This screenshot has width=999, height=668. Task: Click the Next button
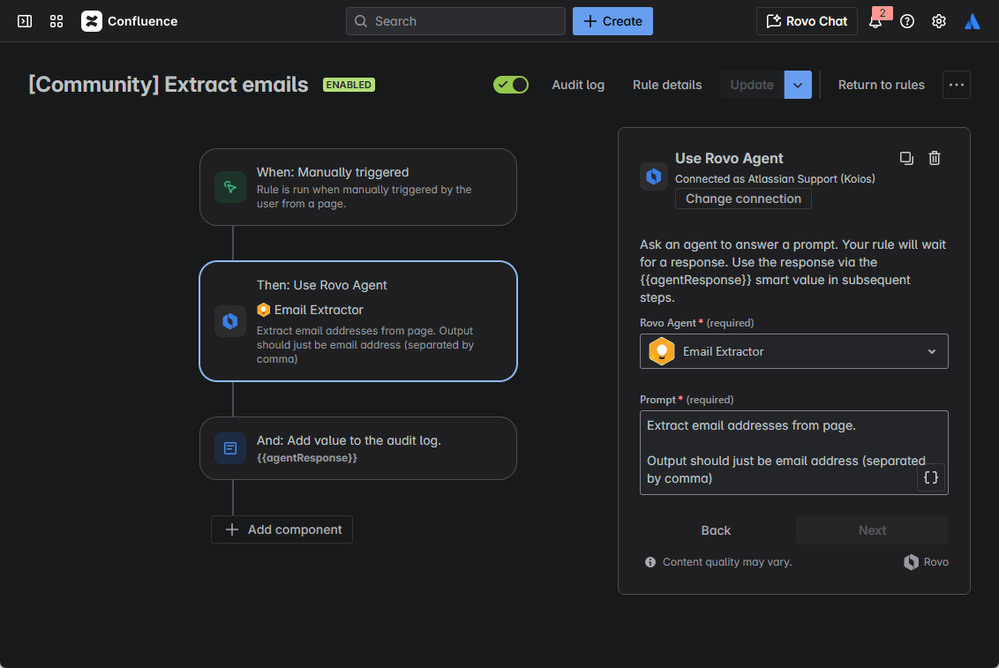[872, 530]
